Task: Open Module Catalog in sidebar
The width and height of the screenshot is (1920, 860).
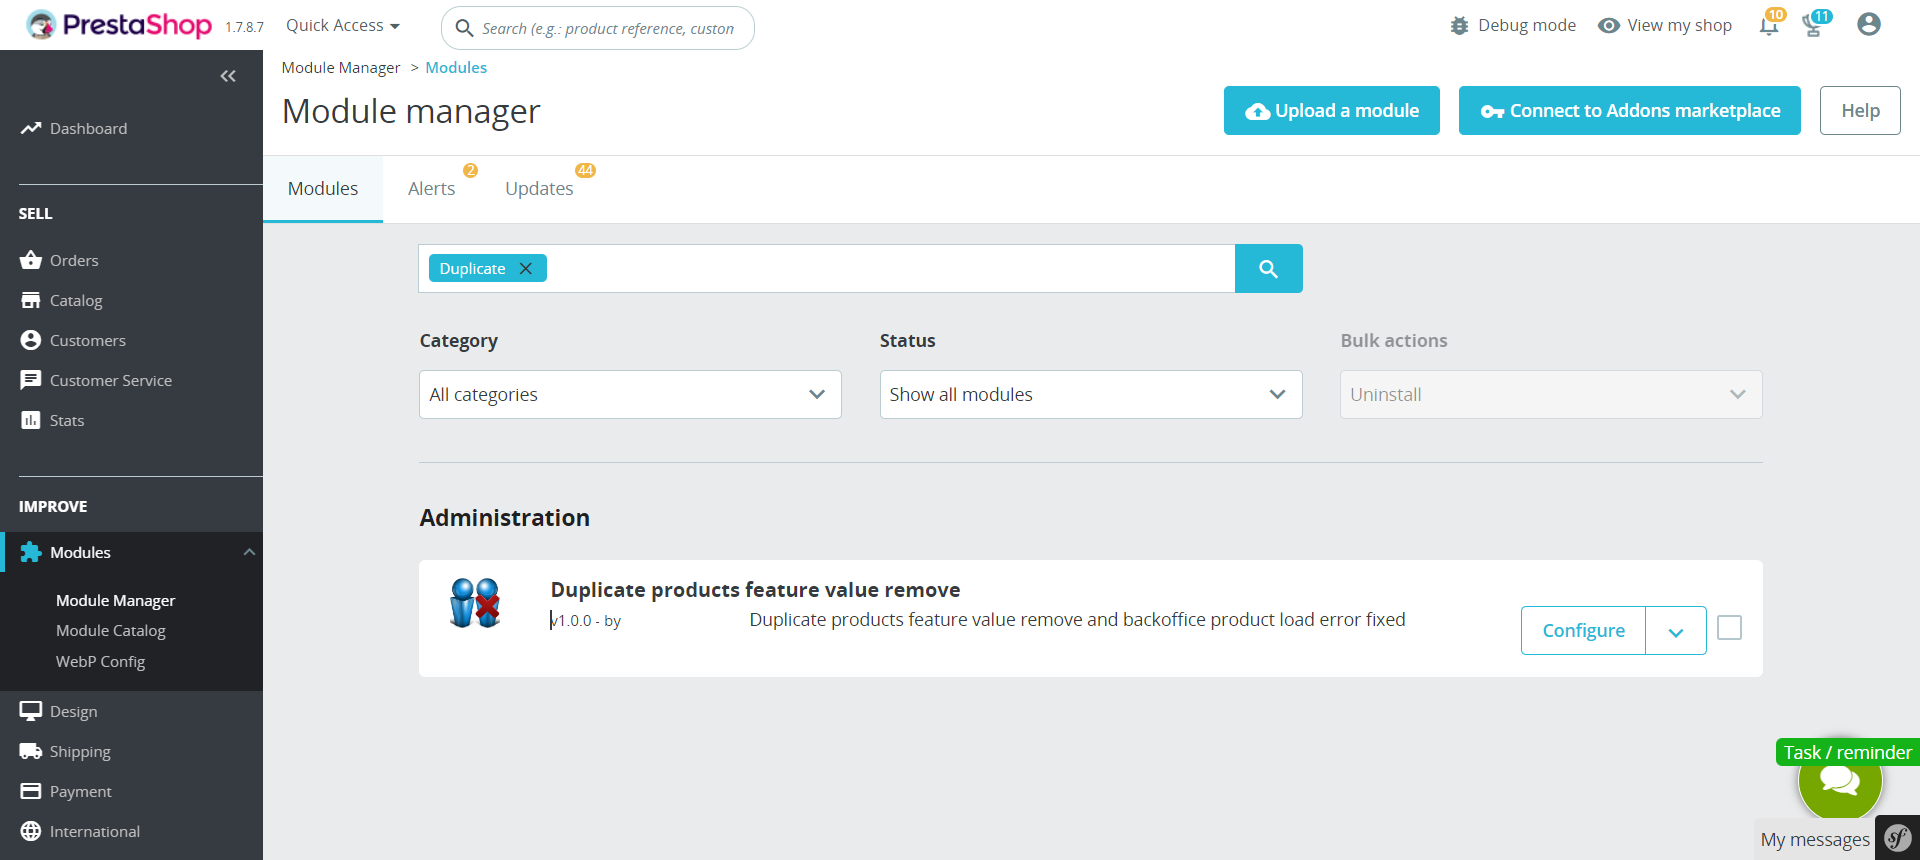Action: [111, 631]
